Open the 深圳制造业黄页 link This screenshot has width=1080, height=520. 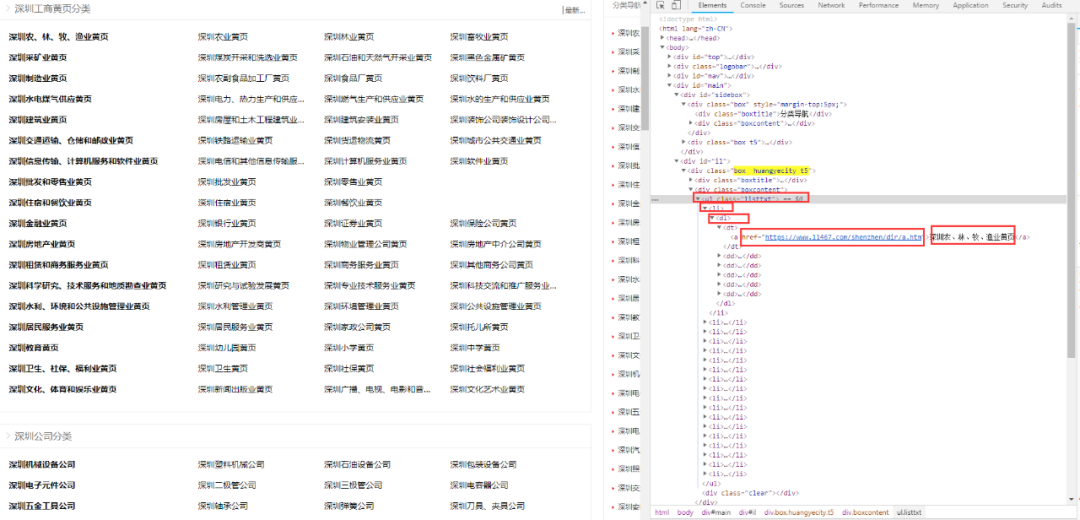[38, 79]
